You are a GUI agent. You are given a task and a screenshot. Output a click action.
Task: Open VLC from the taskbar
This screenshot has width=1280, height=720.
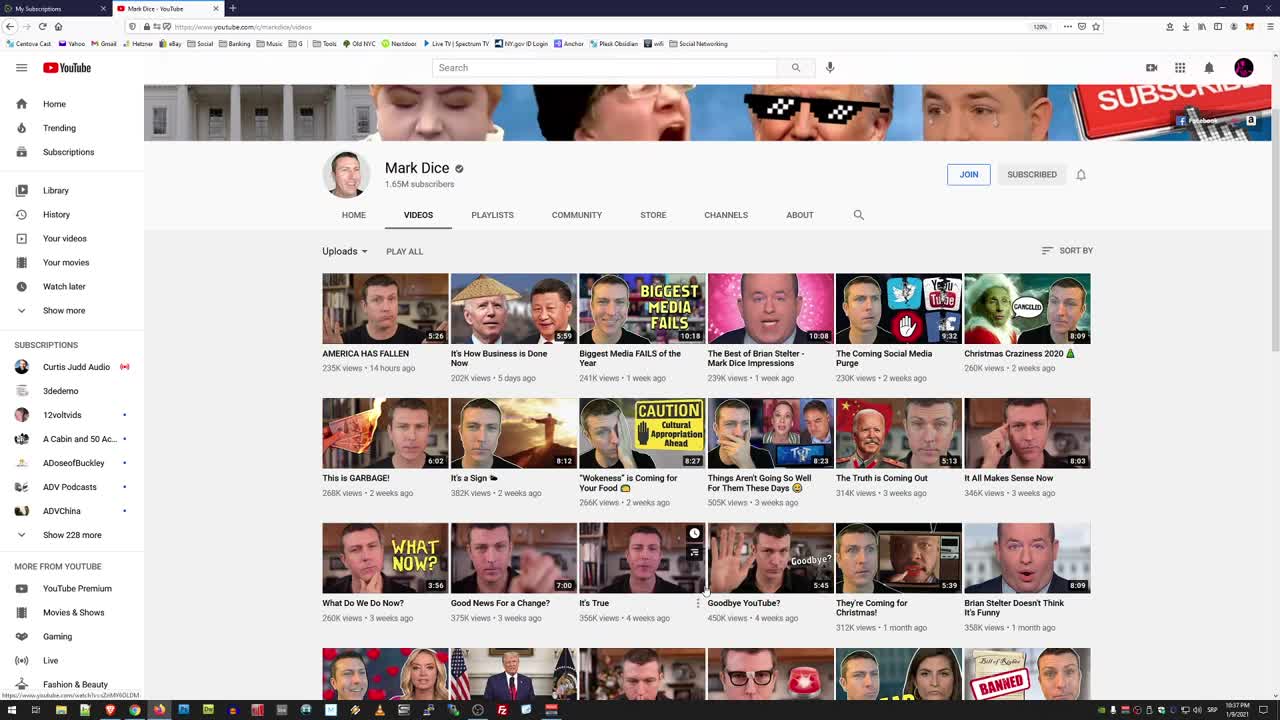[379, 710]
